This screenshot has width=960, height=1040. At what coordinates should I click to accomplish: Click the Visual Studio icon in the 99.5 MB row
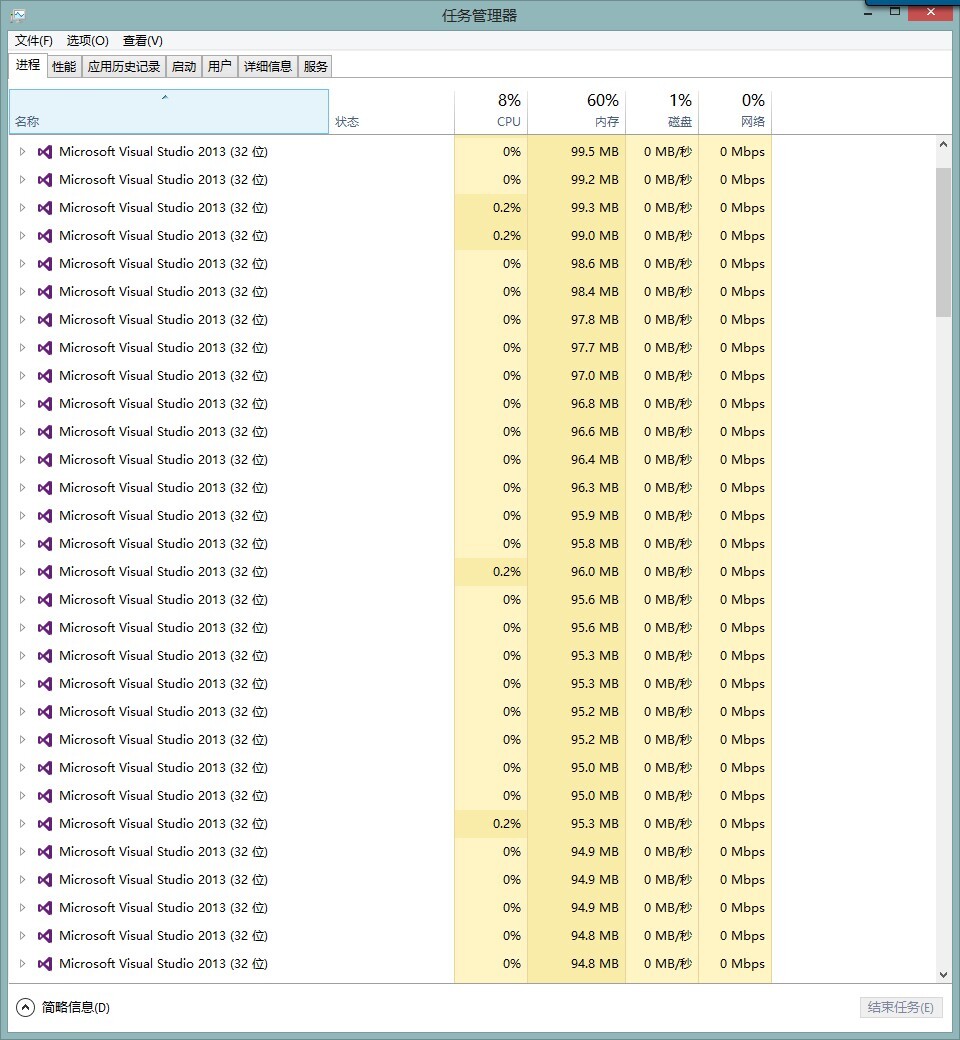click(x=44, y=152)
